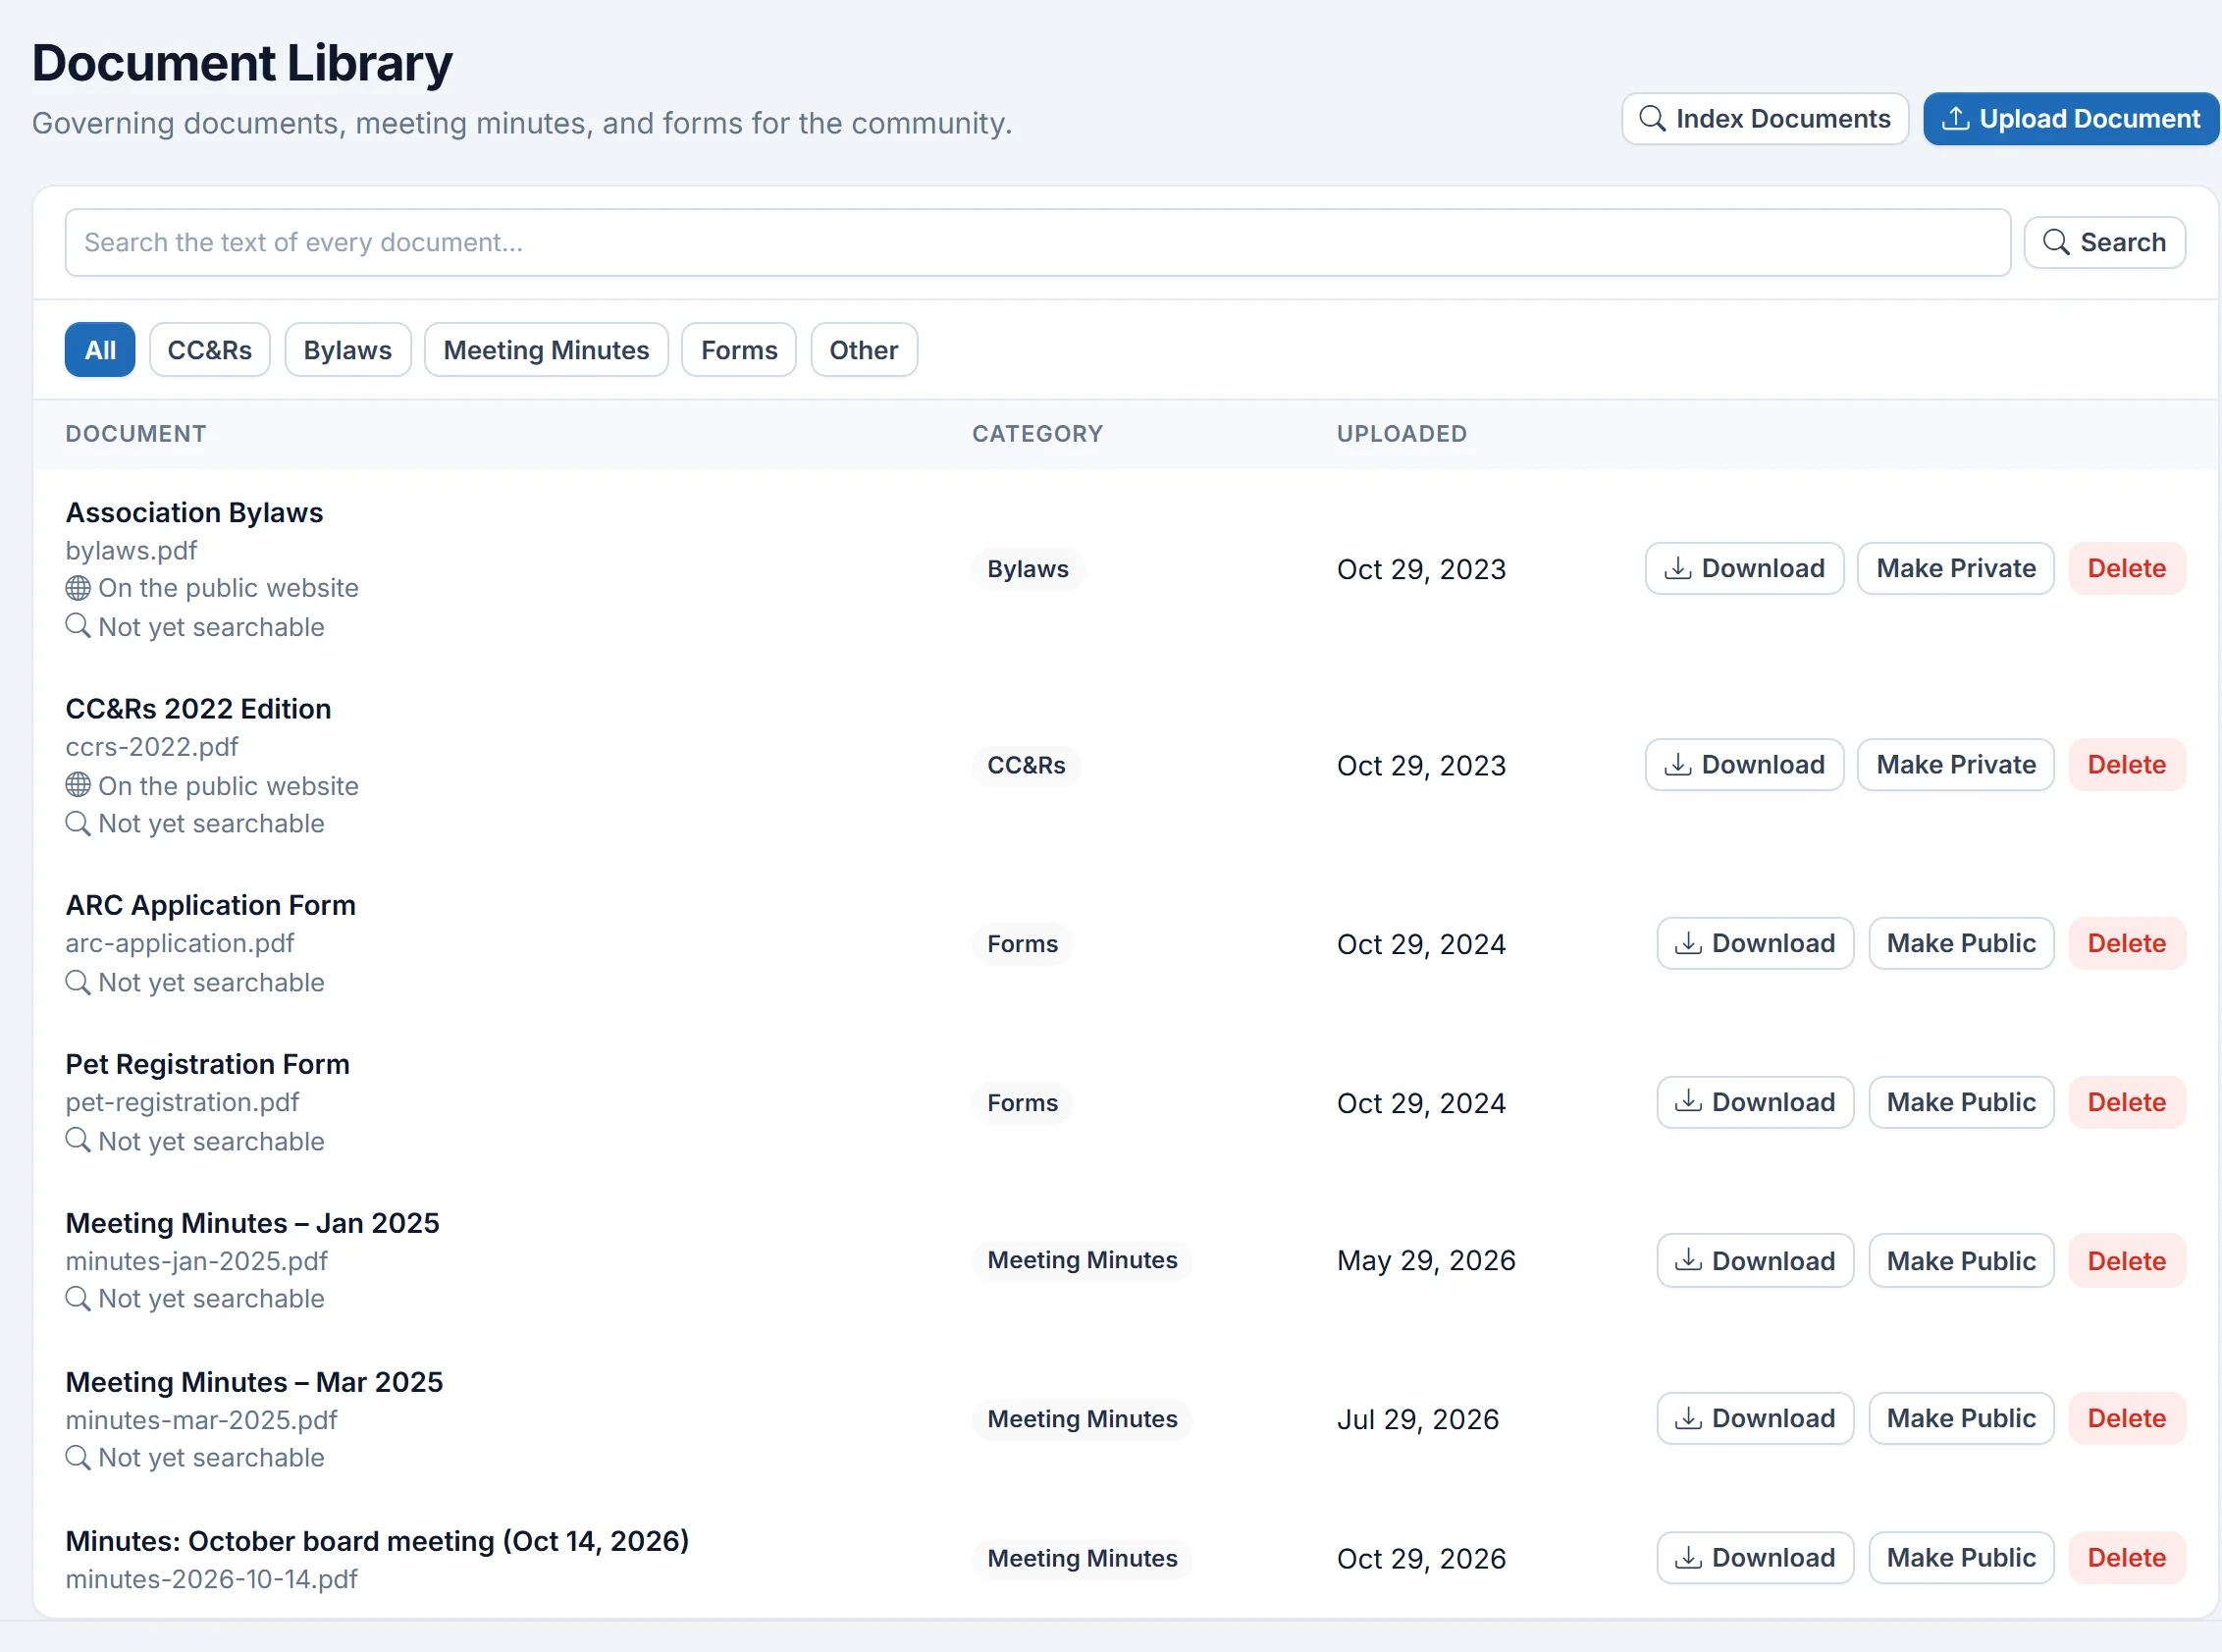Viewport: 2222px width, 1652px height.
Task: Click the magnifier icon under minutes-jan-2025.pdf
Action: click(x=78, y=1298)
